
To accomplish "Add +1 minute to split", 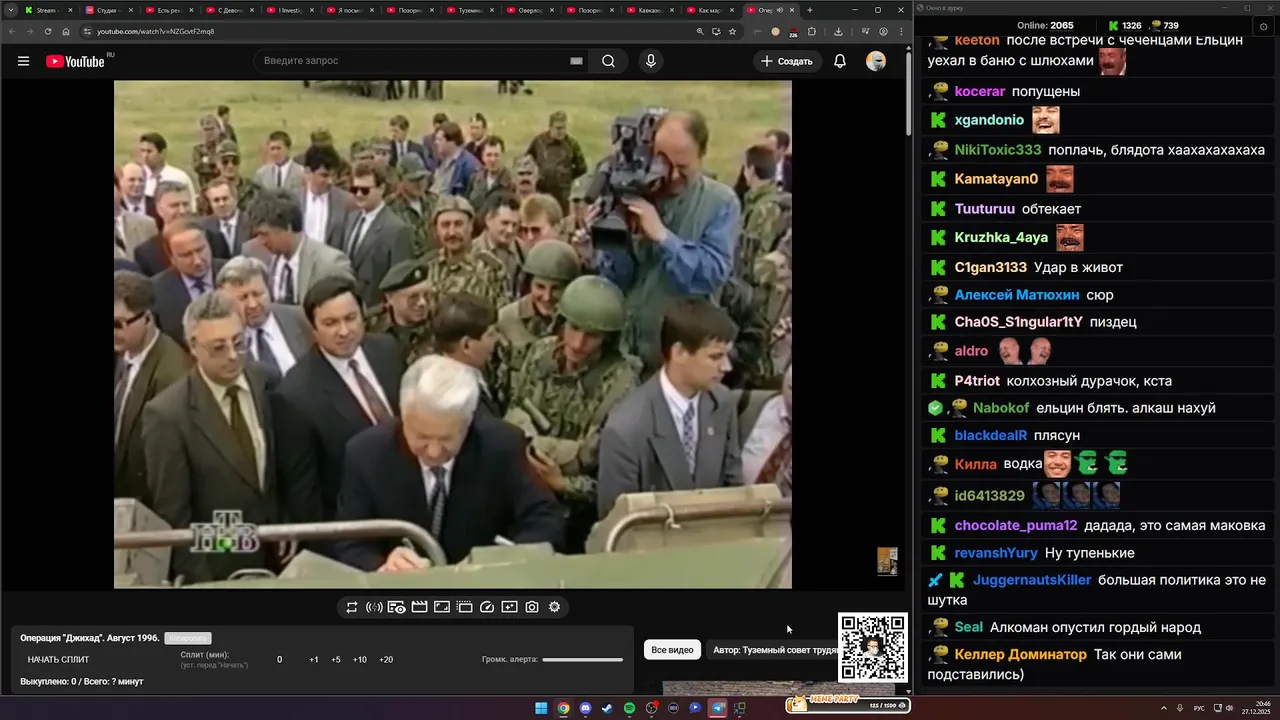I will tap(314, 660).
